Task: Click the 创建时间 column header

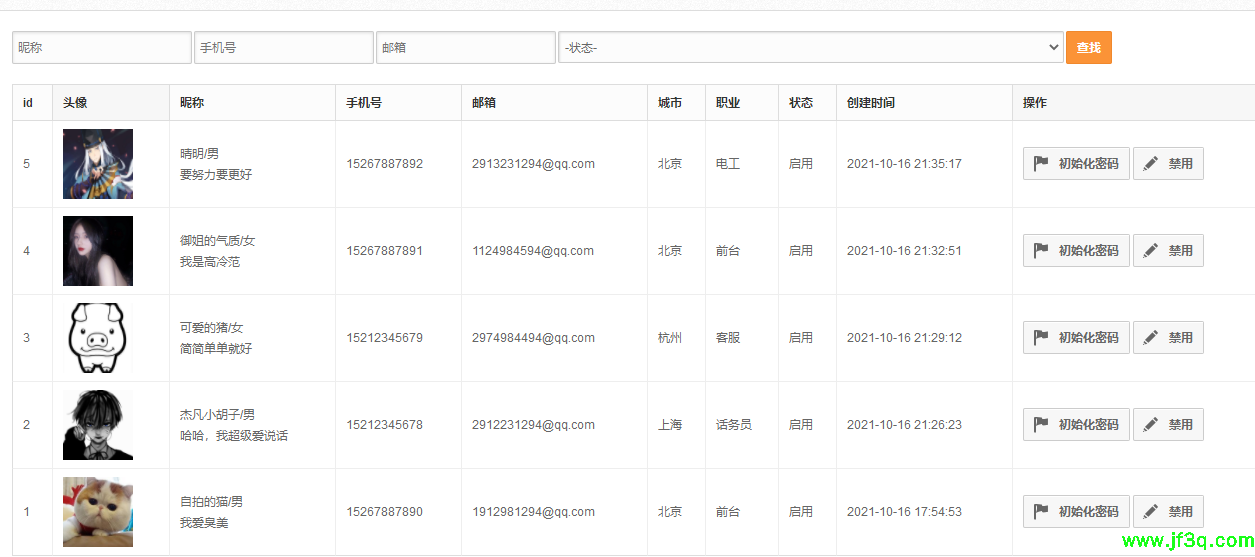Action: (870, 103)
